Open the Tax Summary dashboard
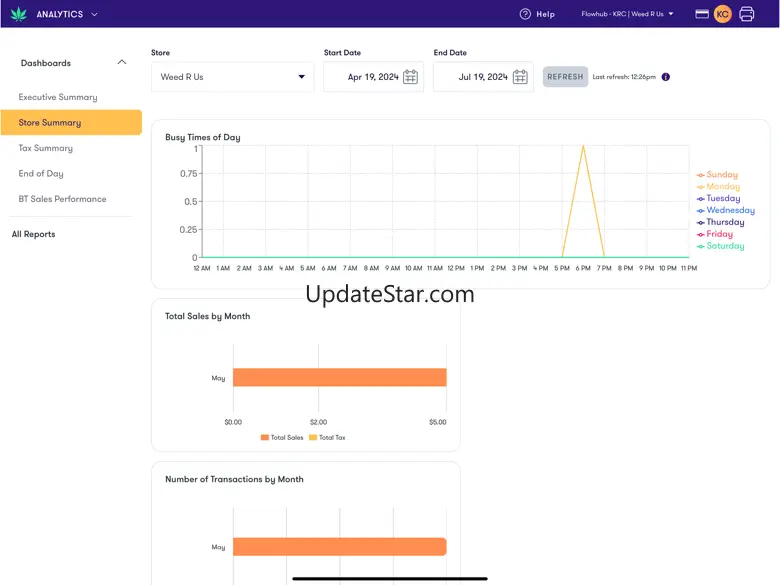780x585 pixels. click(x=46, y=148)
